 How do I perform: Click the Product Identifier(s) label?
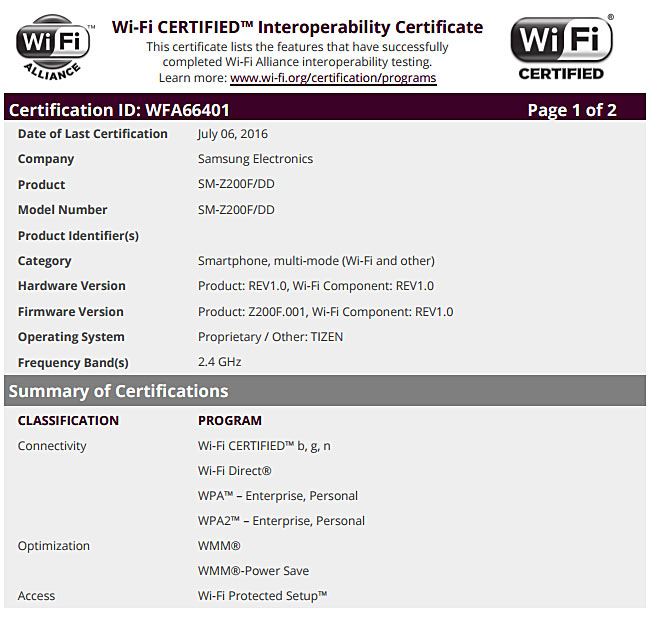click(78, 236)
